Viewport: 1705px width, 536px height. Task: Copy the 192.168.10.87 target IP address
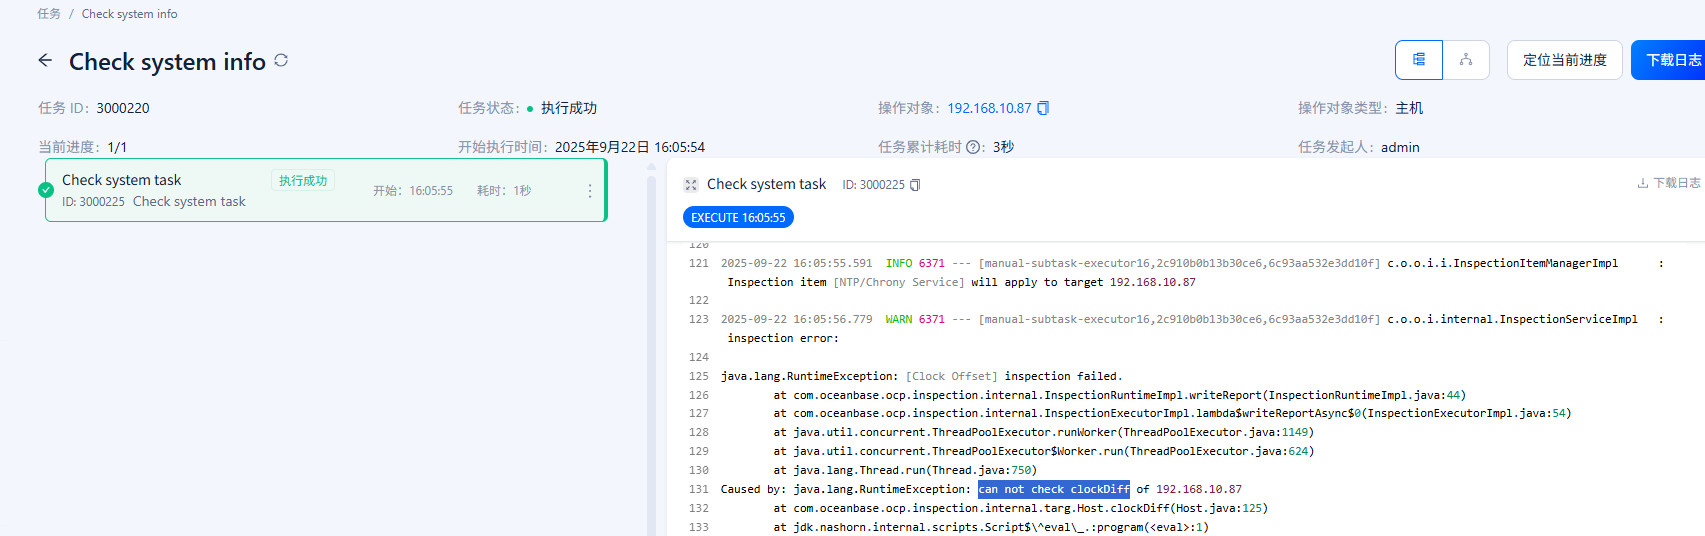click(x=1043, y=108)
